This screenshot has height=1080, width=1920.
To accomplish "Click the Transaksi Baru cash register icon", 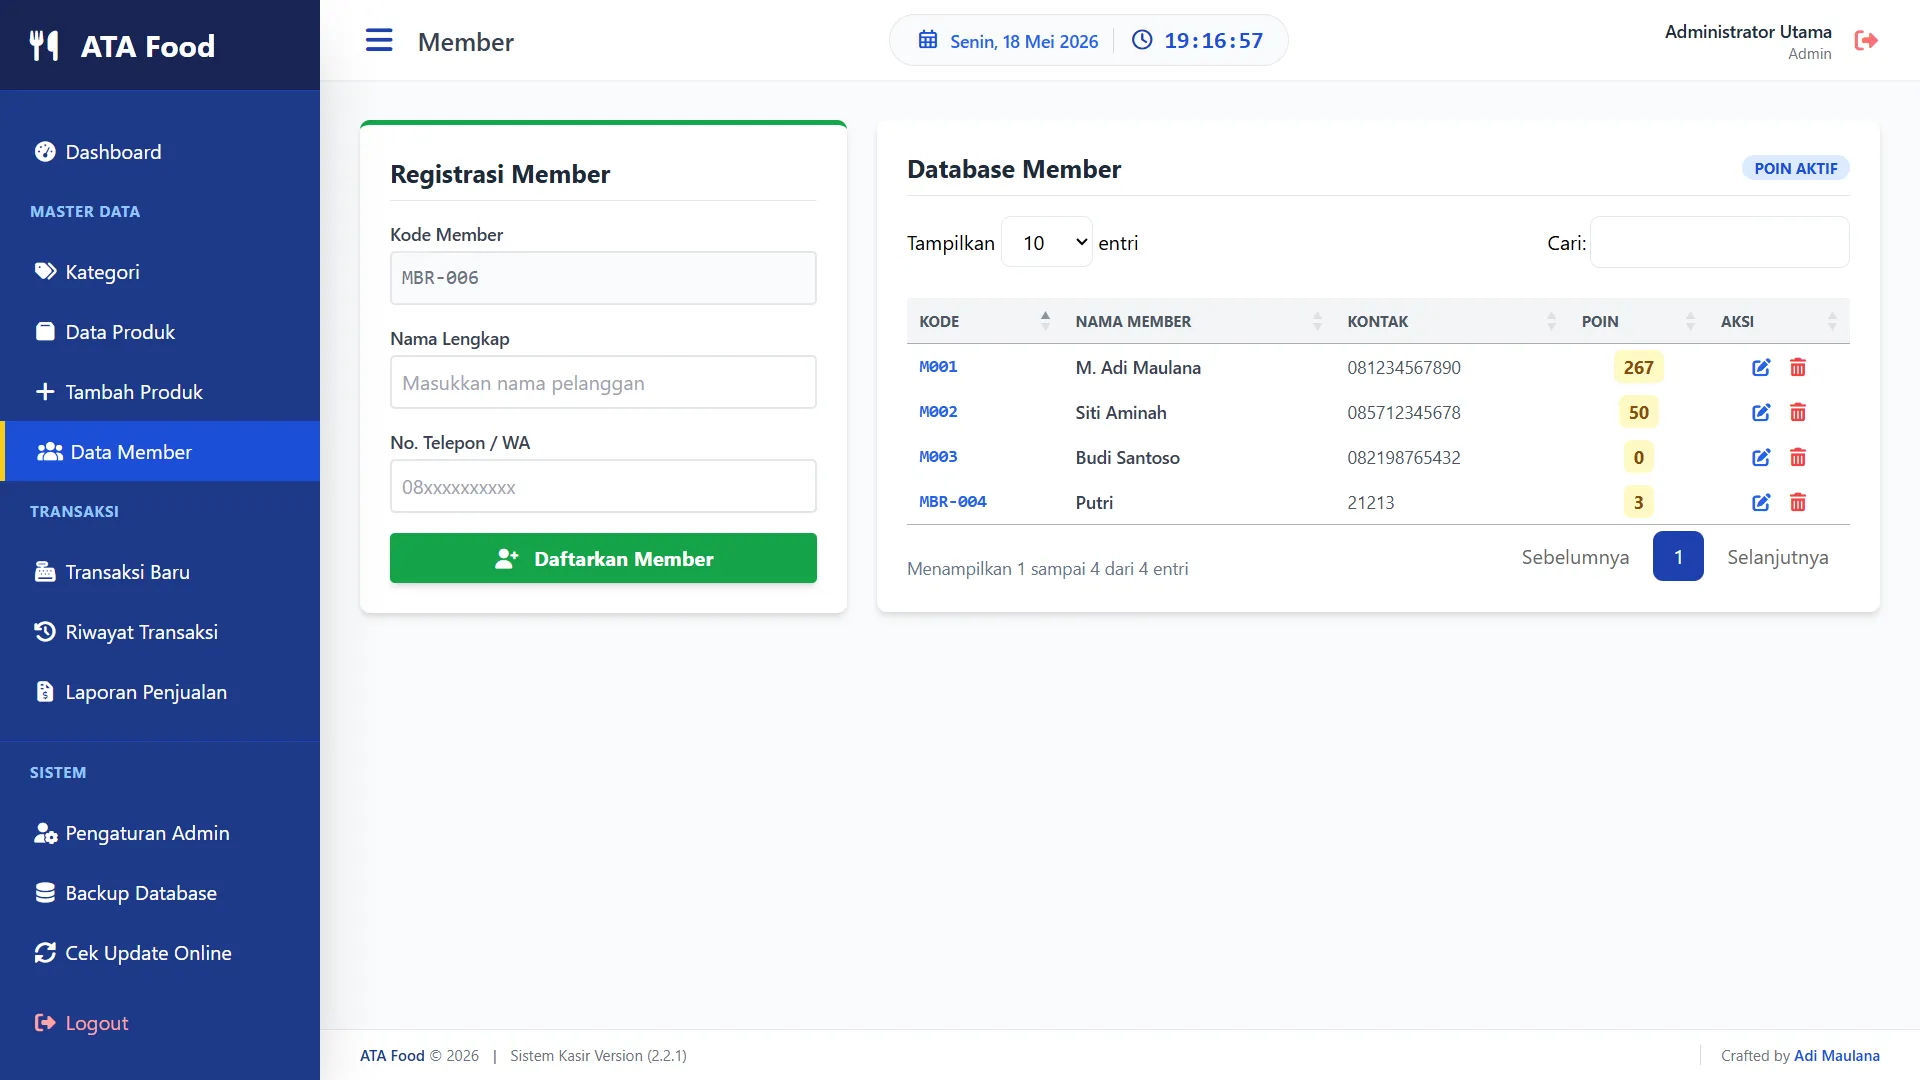I will (45, 572).
